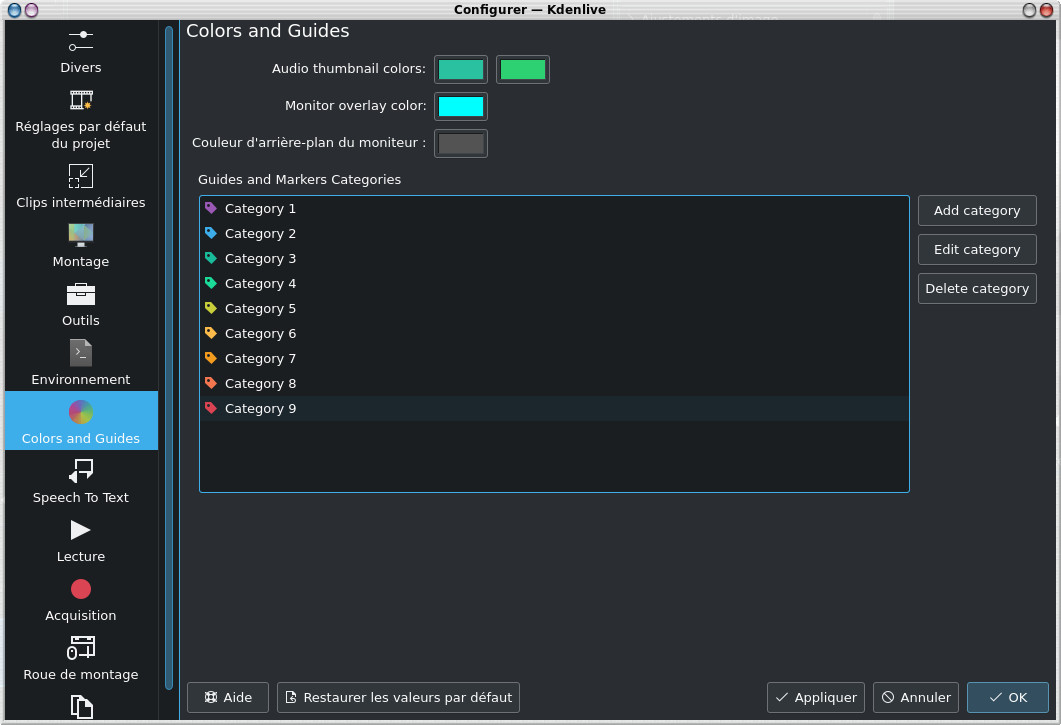Click the Divers label in sidebar

[81, 68]
